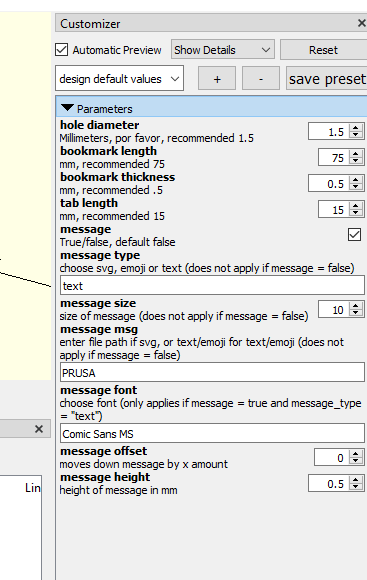Click the message type text field
The image size is (367, 580).
coord(212,286)
